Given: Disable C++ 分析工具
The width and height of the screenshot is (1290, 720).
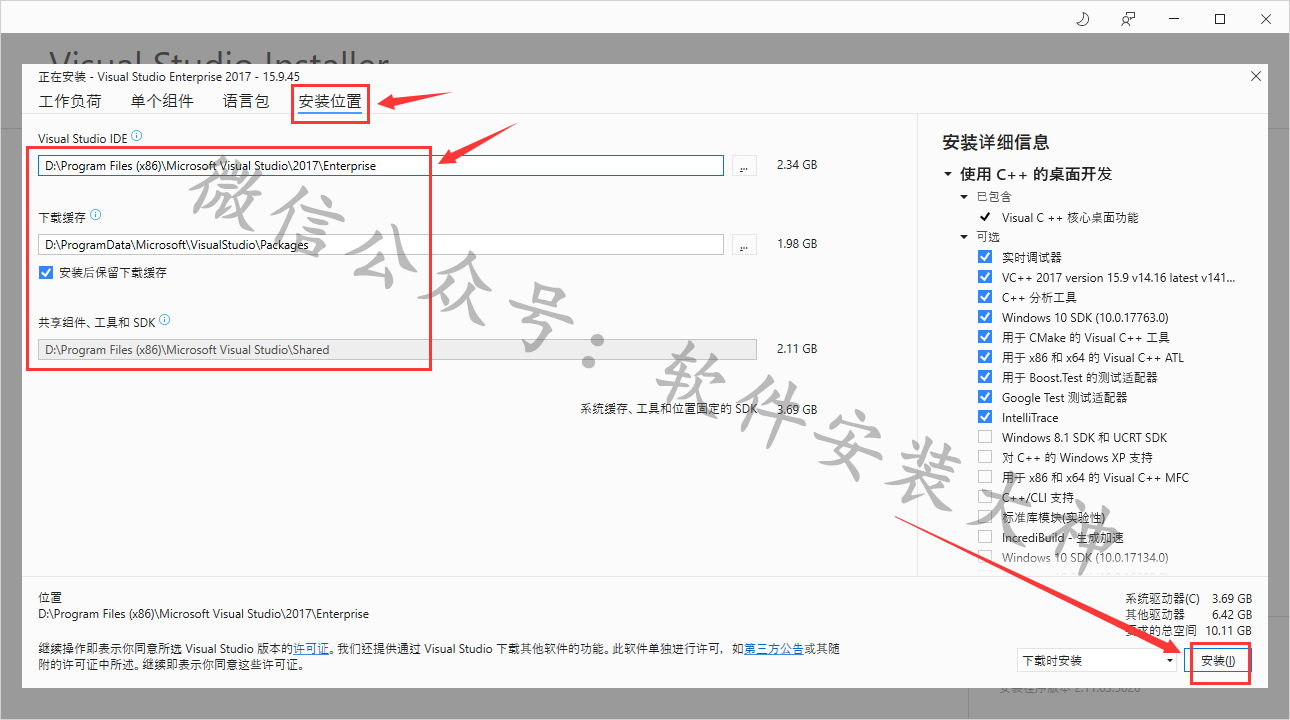Looking at the screenshot, I should [x=985, y=297].
